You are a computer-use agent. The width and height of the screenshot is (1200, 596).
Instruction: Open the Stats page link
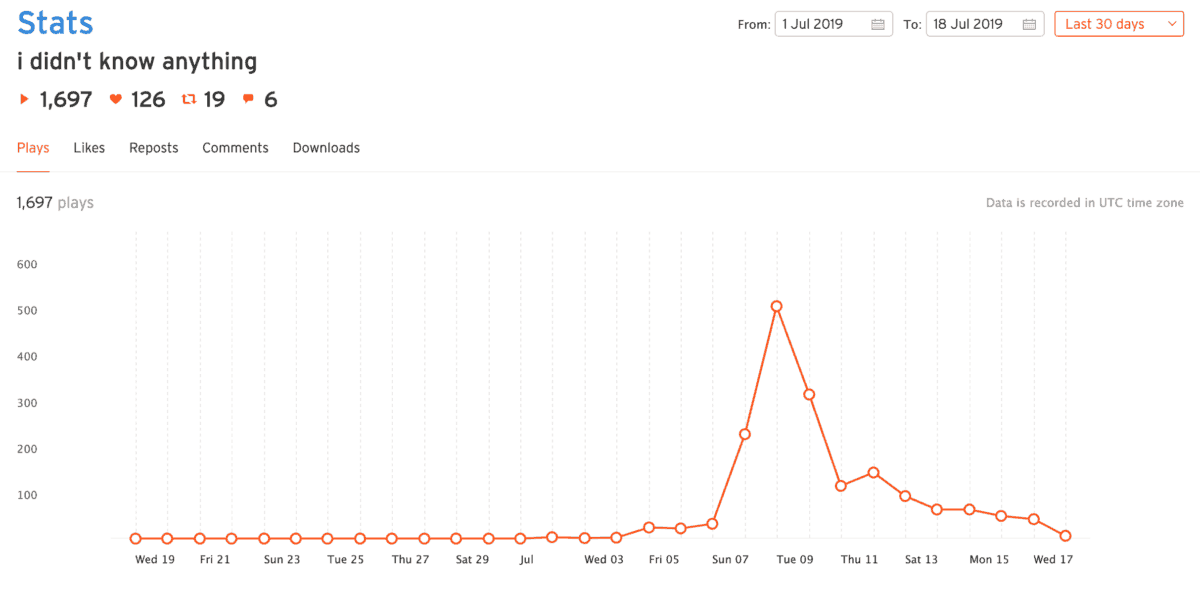[55, 22]
